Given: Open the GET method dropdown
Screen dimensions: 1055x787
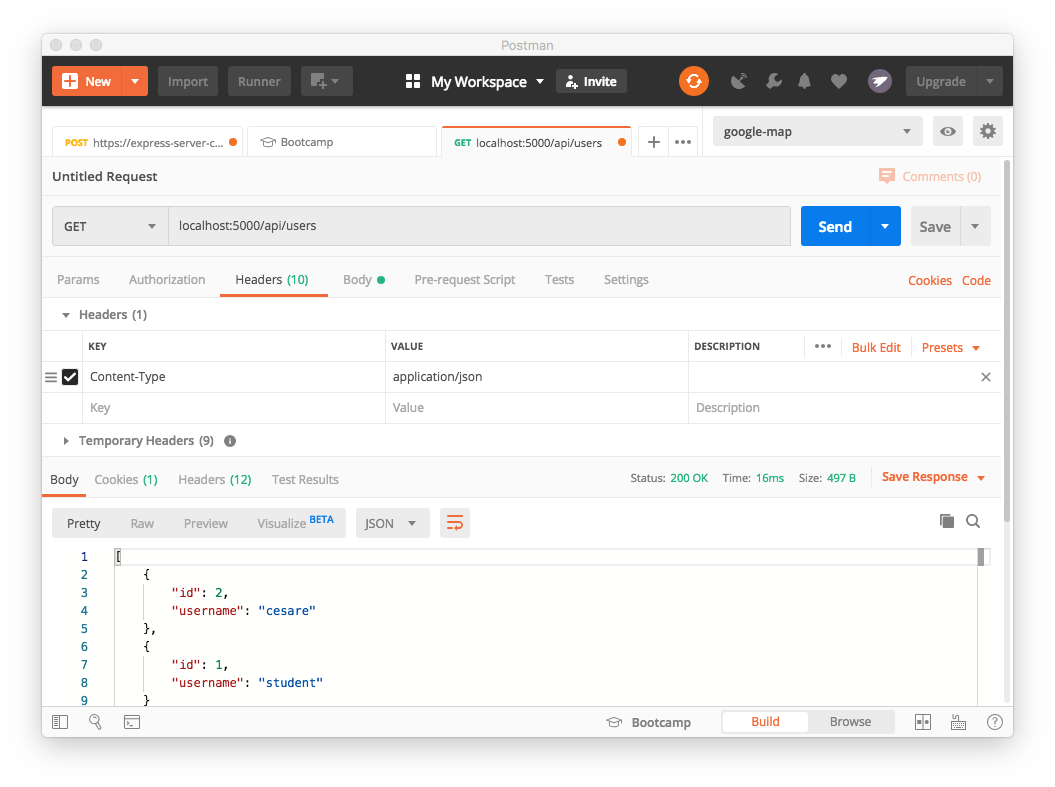Looking at the screenshot, I should point(110,226).
